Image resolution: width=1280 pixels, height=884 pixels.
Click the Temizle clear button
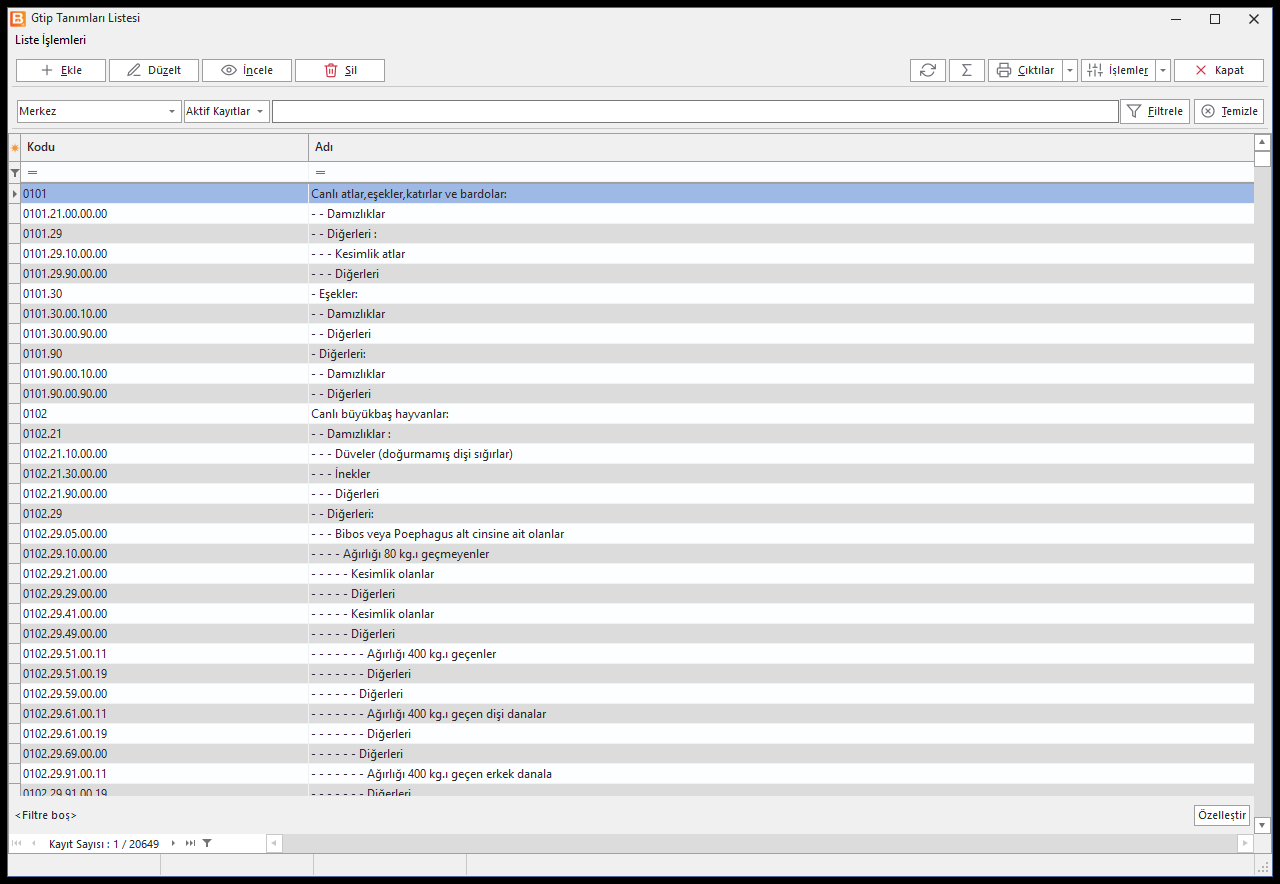point(1229,111)
